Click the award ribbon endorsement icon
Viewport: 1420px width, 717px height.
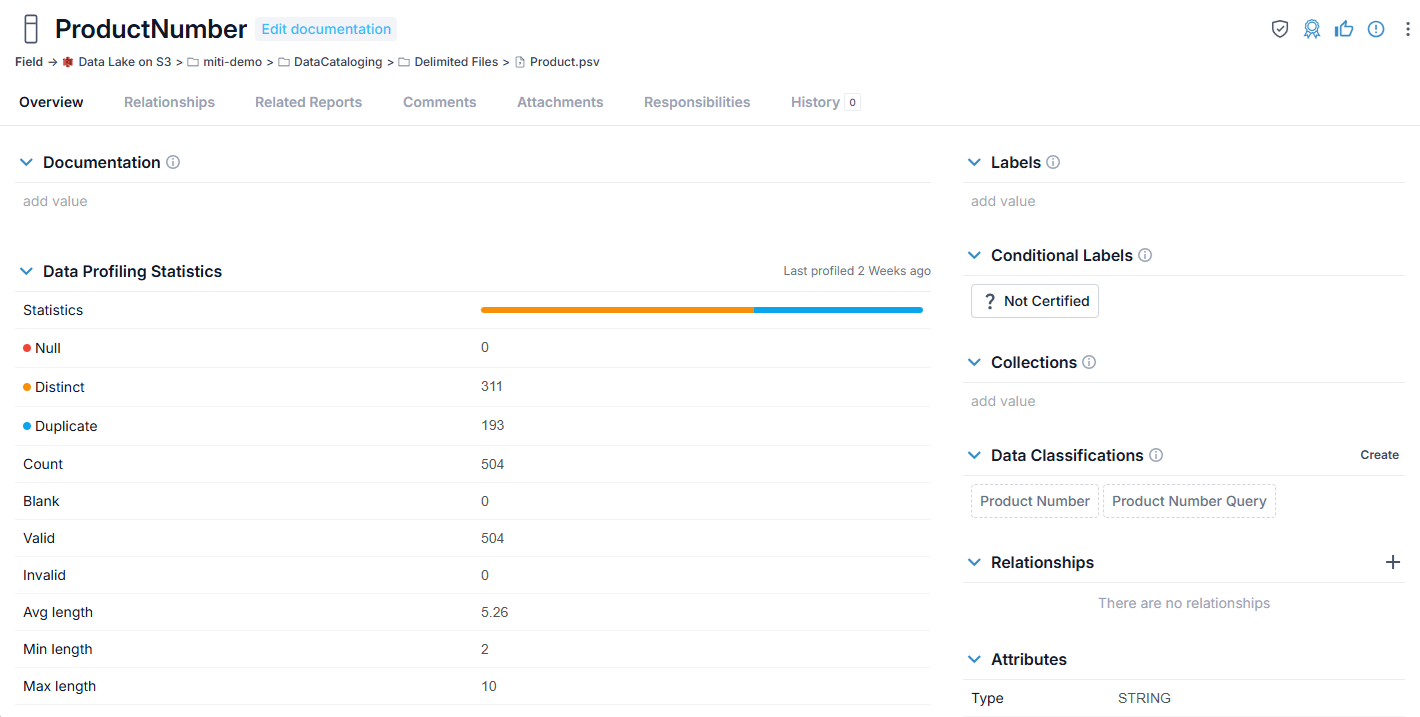point(1312,29)
